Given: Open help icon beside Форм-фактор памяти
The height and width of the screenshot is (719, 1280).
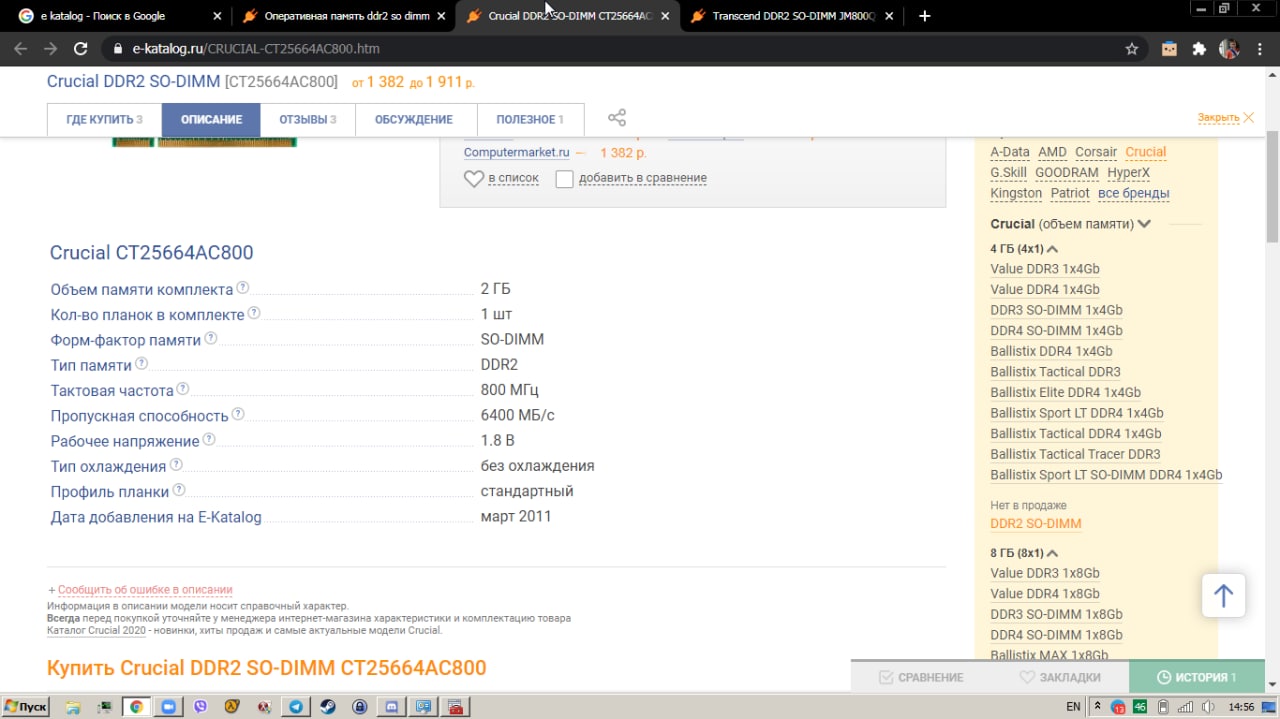Looking at the screenshot, I should tap(211, 339).
